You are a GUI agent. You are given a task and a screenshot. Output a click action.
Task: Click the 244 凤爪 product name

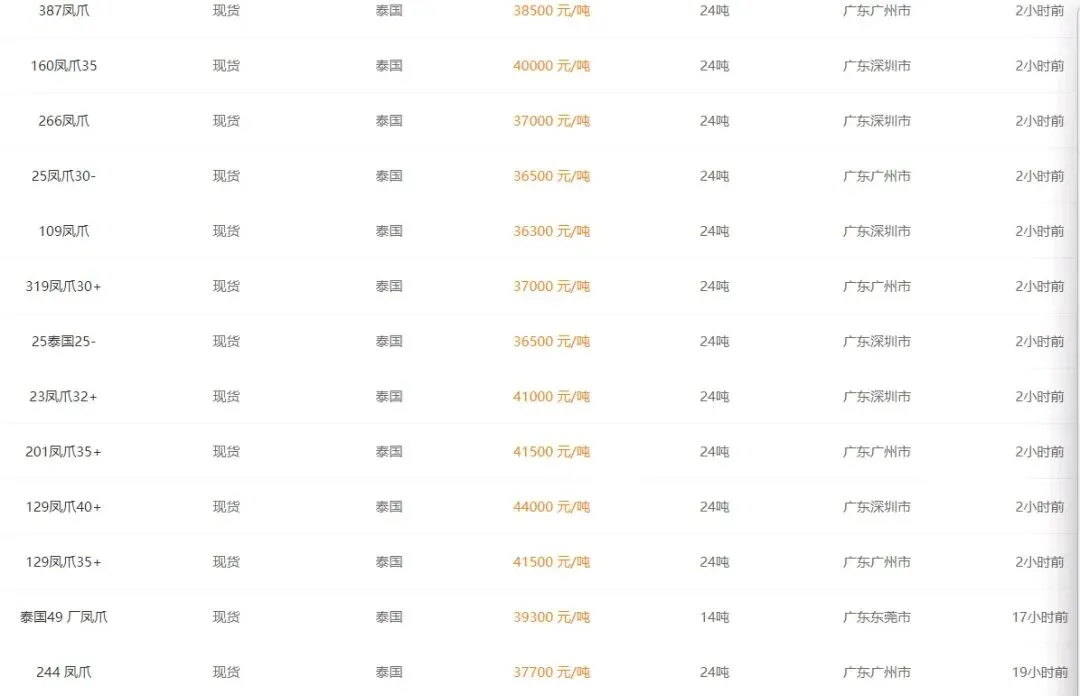[x=63, y=672]
